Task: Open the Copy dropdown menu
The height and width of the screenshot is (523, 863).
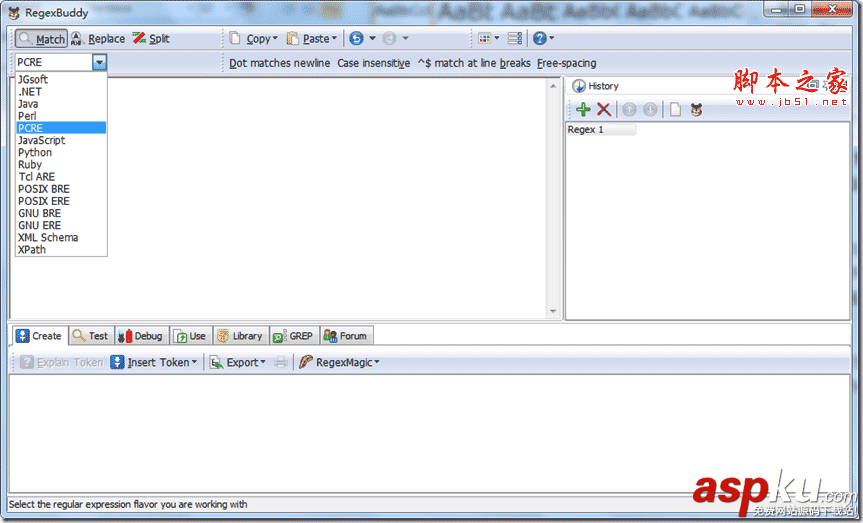Action: (x=253, y=39)
